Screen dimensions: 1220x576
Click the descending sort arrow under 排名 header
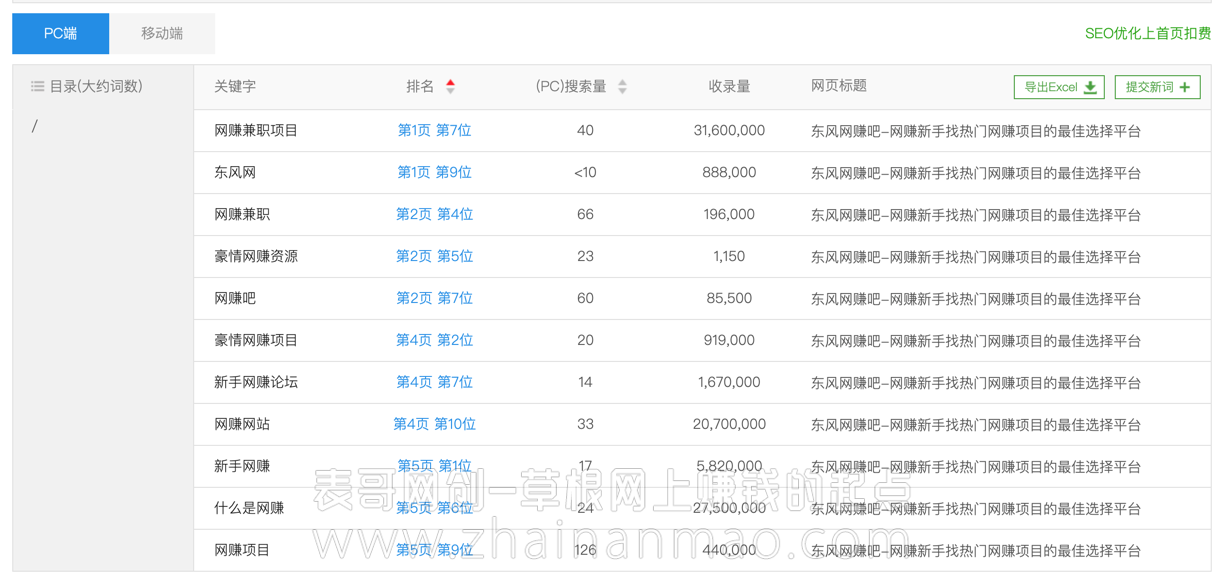tap(450, 91)
